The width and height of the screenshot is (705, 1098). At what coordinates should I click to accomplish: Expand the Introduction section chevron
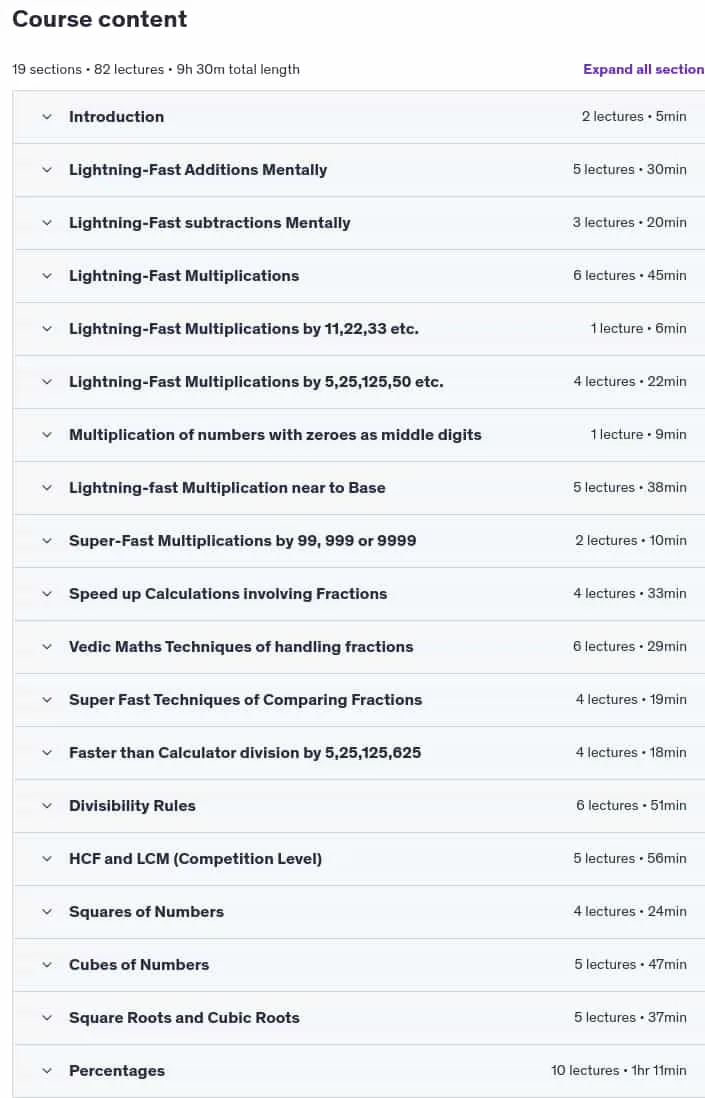47,117
